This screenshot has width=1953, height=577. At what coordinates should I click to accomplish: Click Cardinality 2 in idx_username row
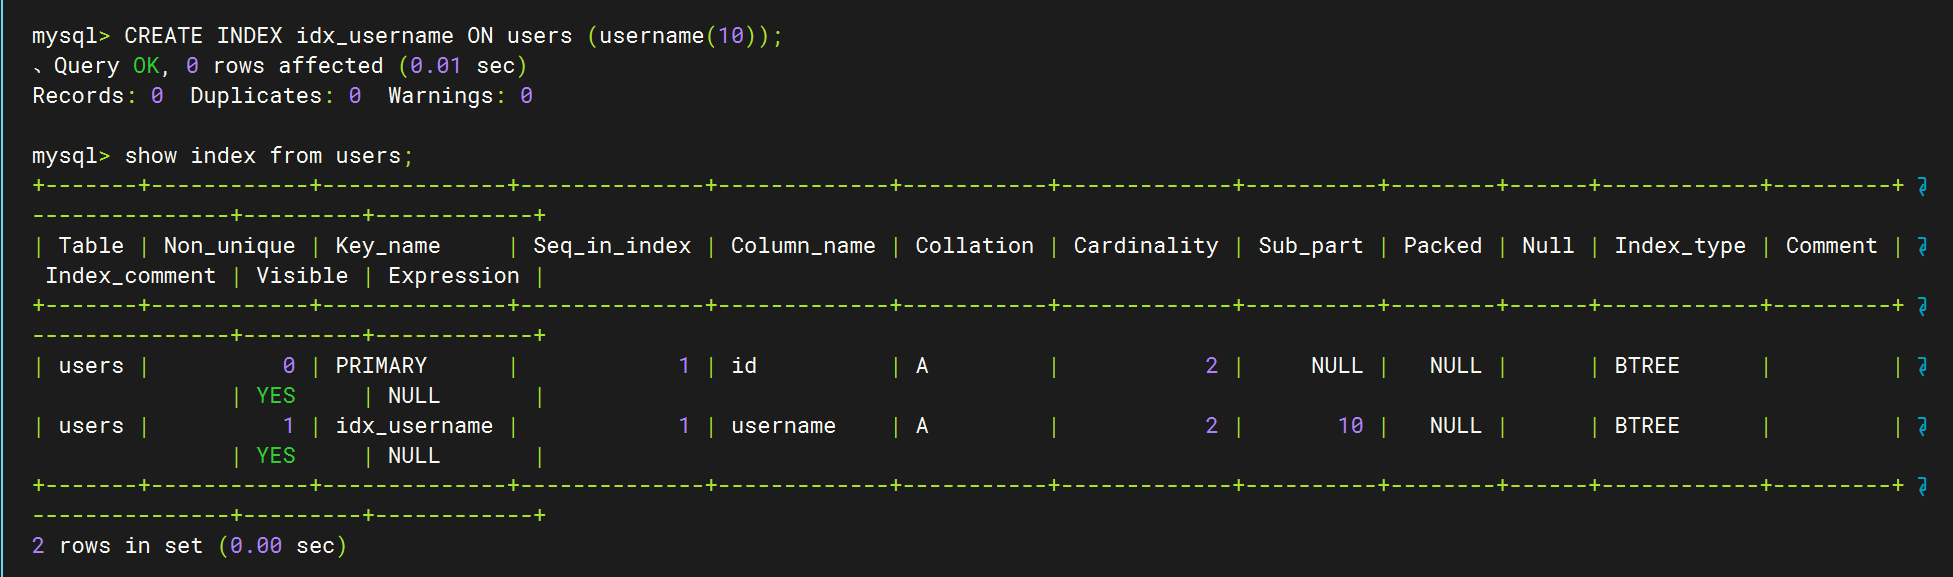tap(1212, 426)
